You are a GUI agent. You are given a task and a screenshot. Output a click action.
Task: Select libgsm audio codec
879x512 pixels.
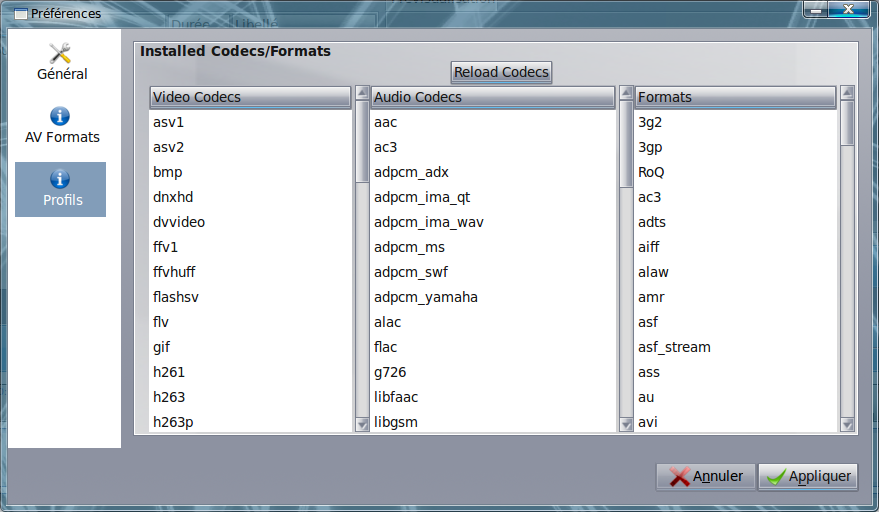click(x=493, y=421)
